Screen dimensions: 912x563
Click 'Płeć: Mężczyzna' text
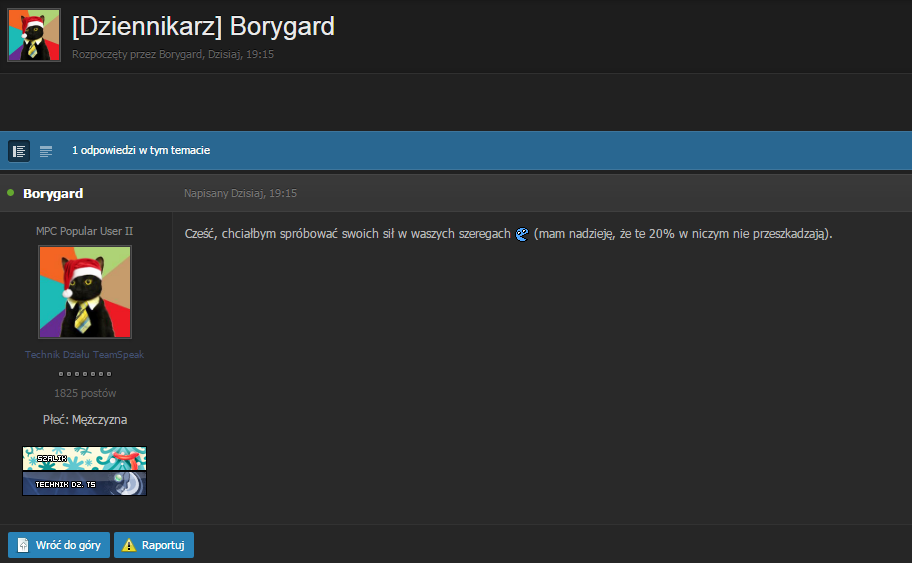tap(85, 419)
